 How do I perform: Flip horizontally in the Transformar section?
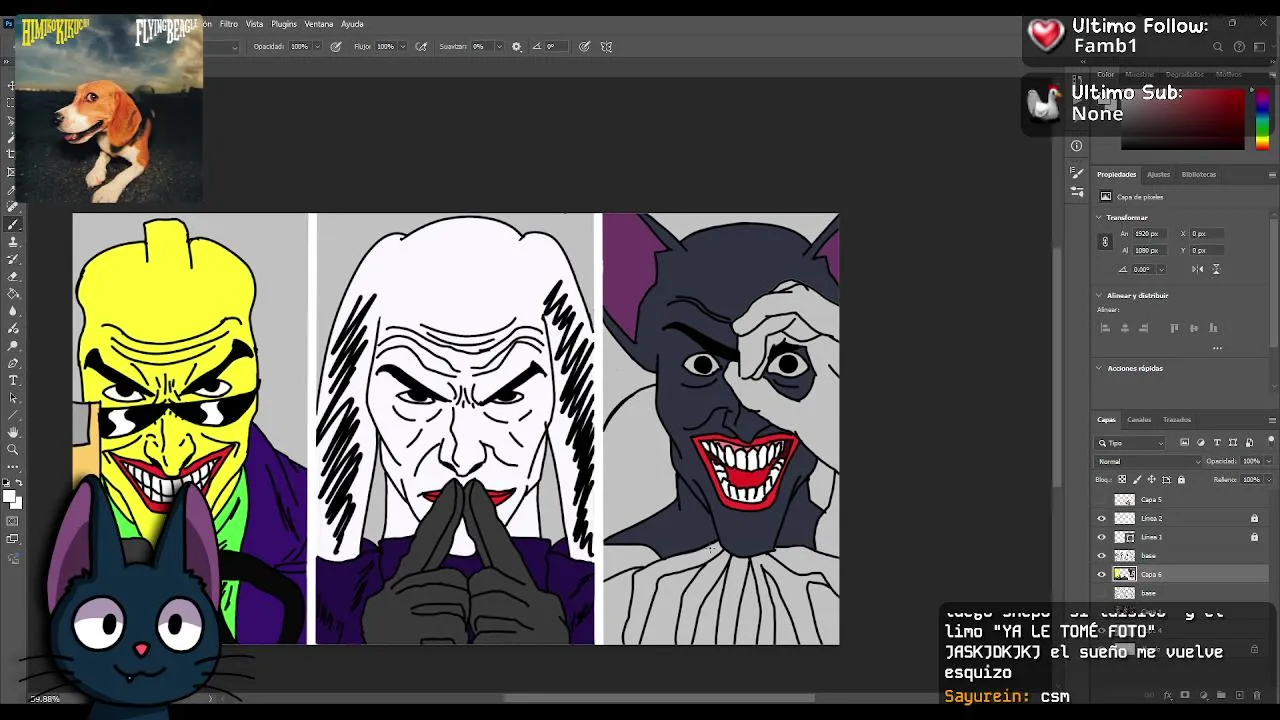click(x=1198, y=269)
